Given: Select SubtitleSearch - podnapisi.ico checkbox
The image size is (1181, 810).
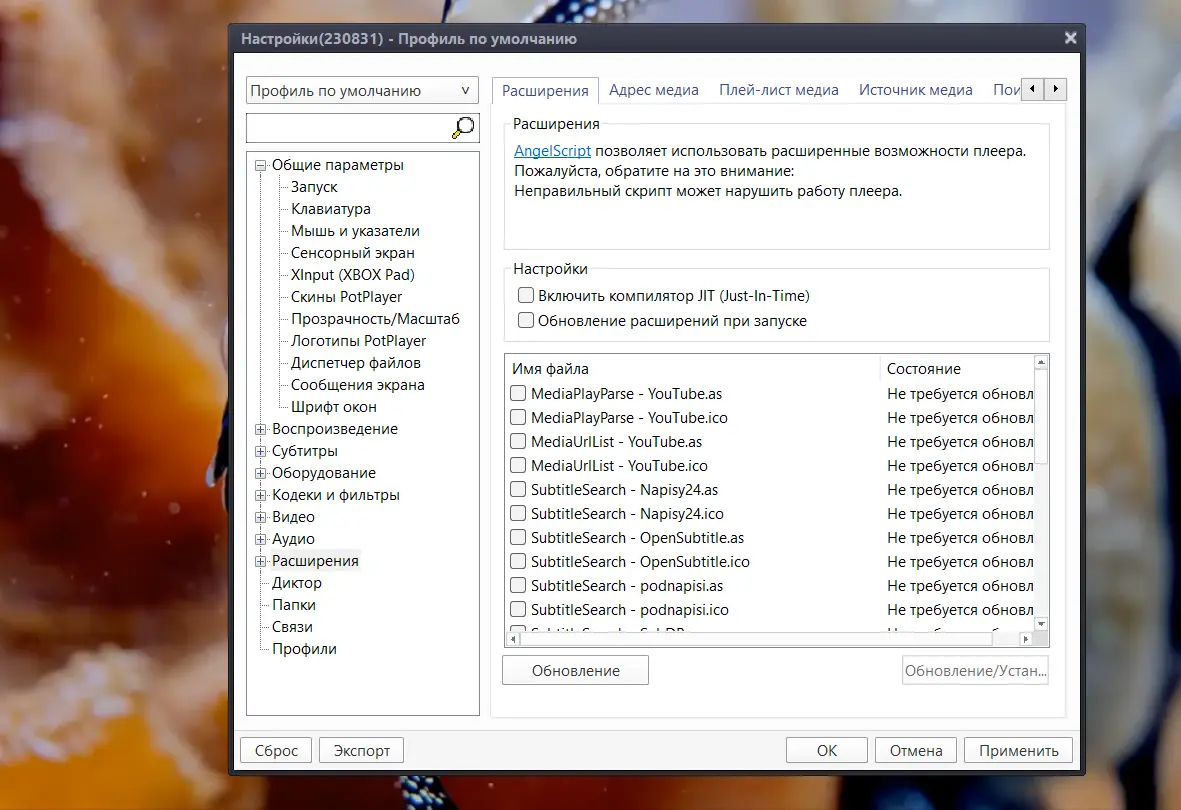Looking at the screenshot, I should tap(518, 610).
